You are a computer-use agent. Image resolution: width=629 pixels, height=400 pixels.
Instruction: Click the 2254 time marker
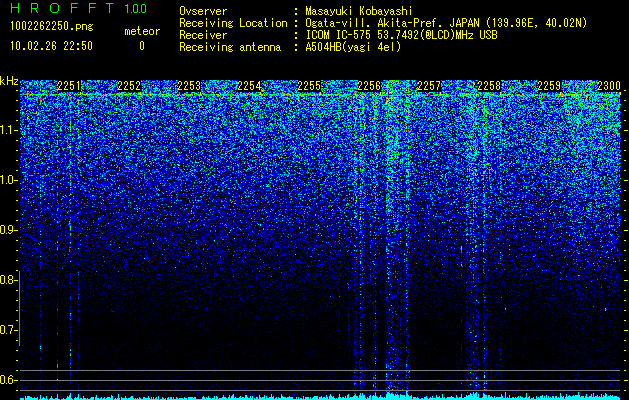click(x=249, y=86)
